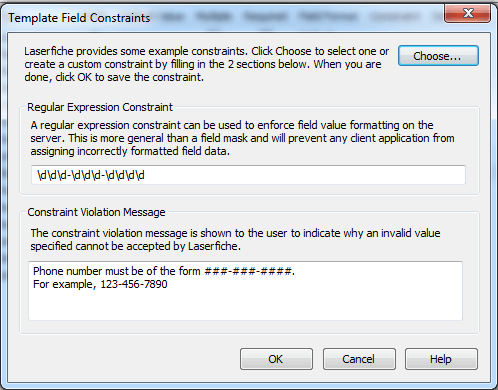Select the Constraint Violation Message group label
Viewport: 498px width, 390px height.
pos(96,212)
